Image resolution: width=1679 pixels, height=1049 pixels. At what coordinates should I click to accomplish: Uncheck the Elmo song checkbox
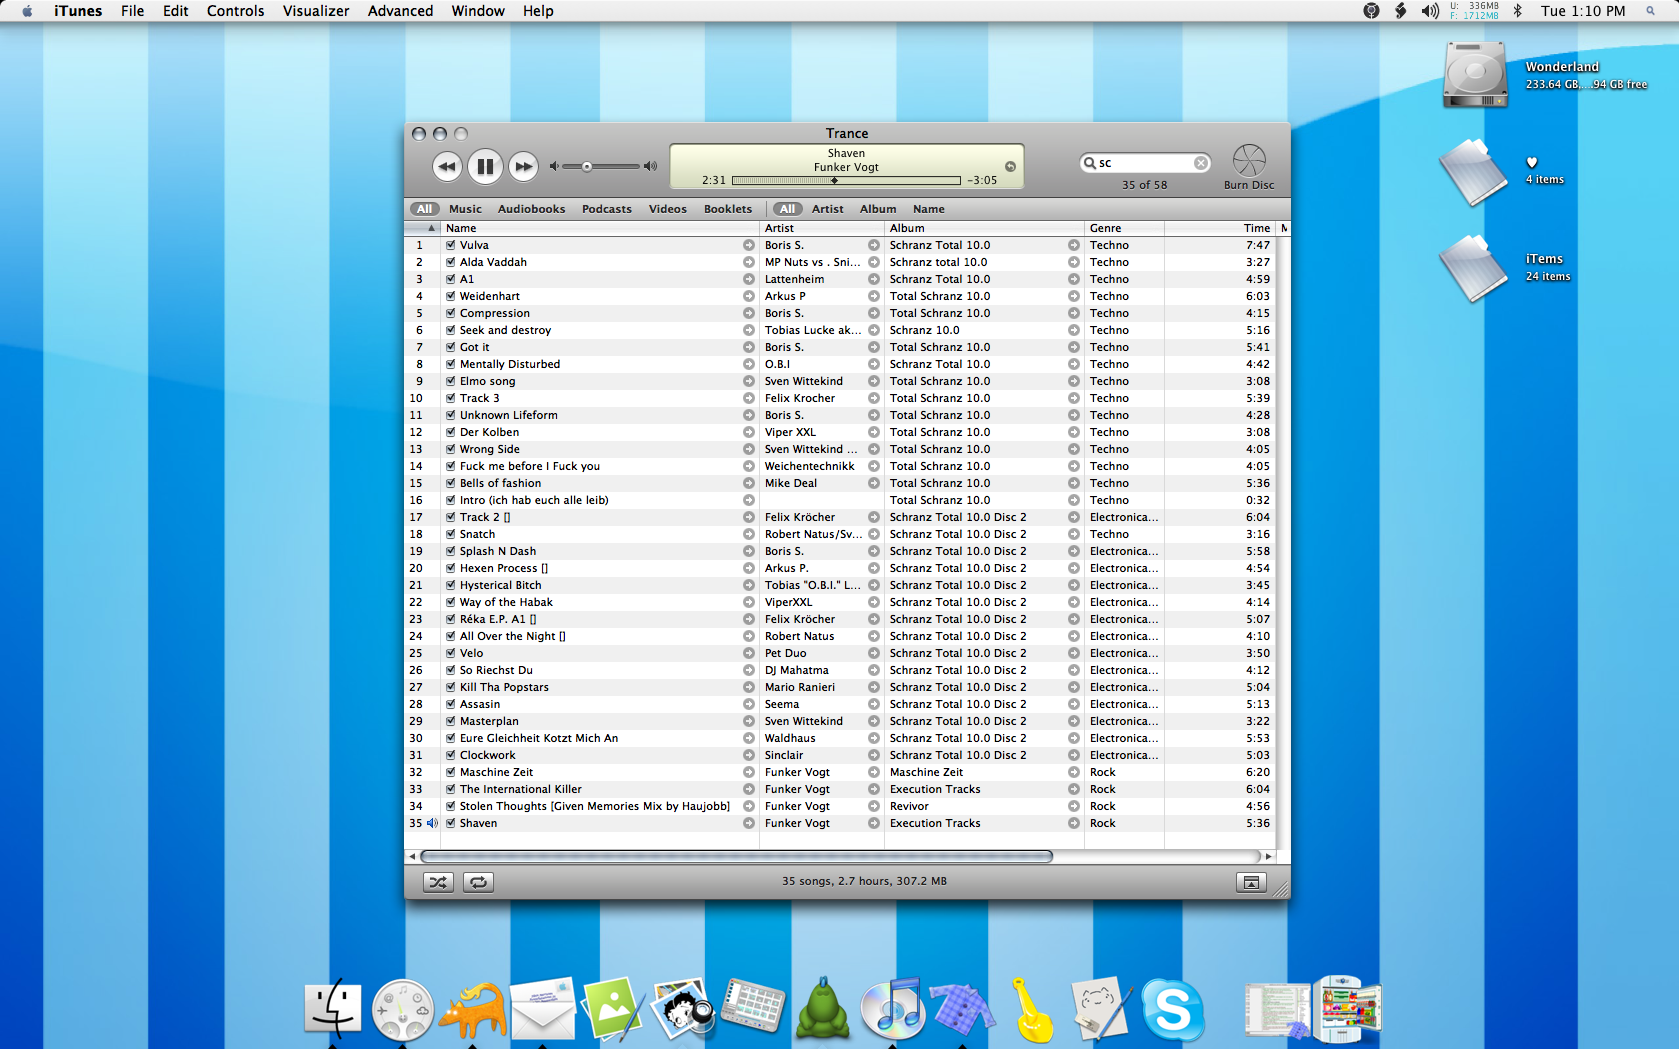point(451,381)
